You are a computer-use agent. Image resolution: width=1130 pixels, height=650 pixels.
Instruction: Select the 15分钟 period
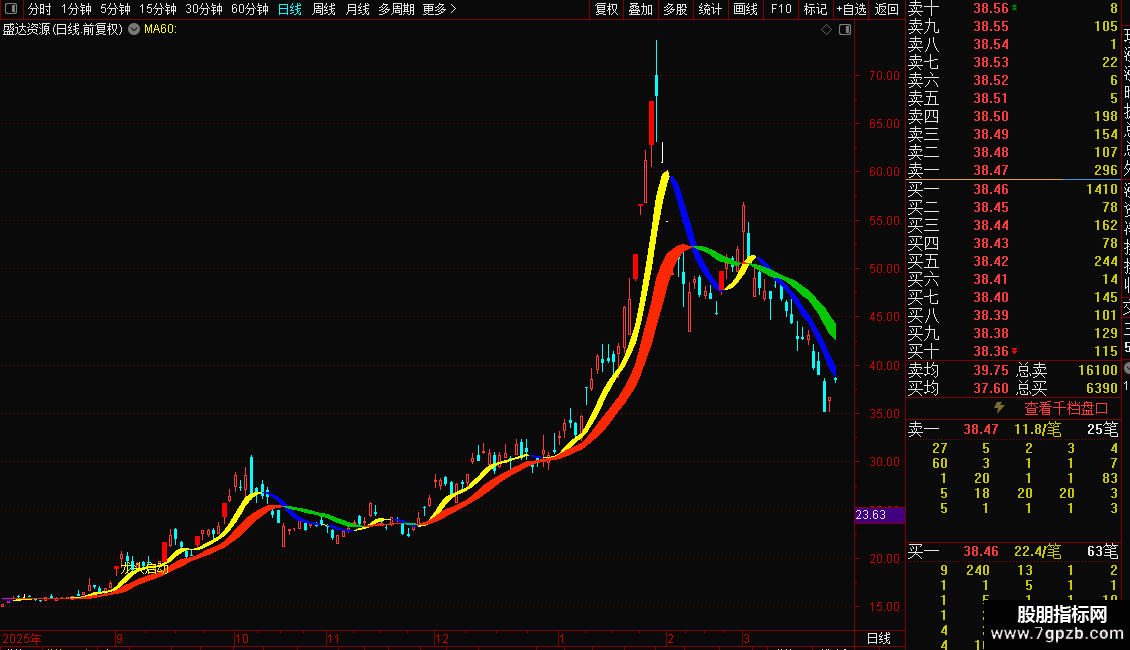pos(157,9)
